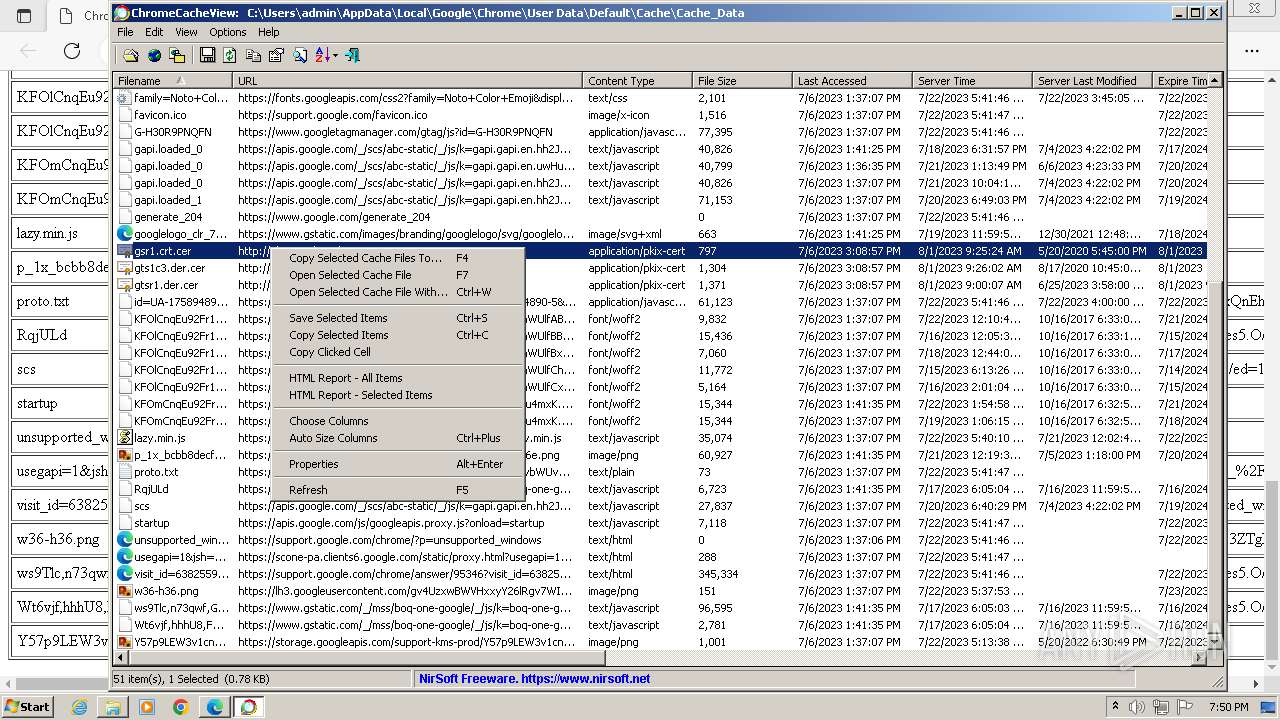This screenshot has width=1280, height=720.
Task: Click the Exit door toolbar icon
Action: (352, 56)
